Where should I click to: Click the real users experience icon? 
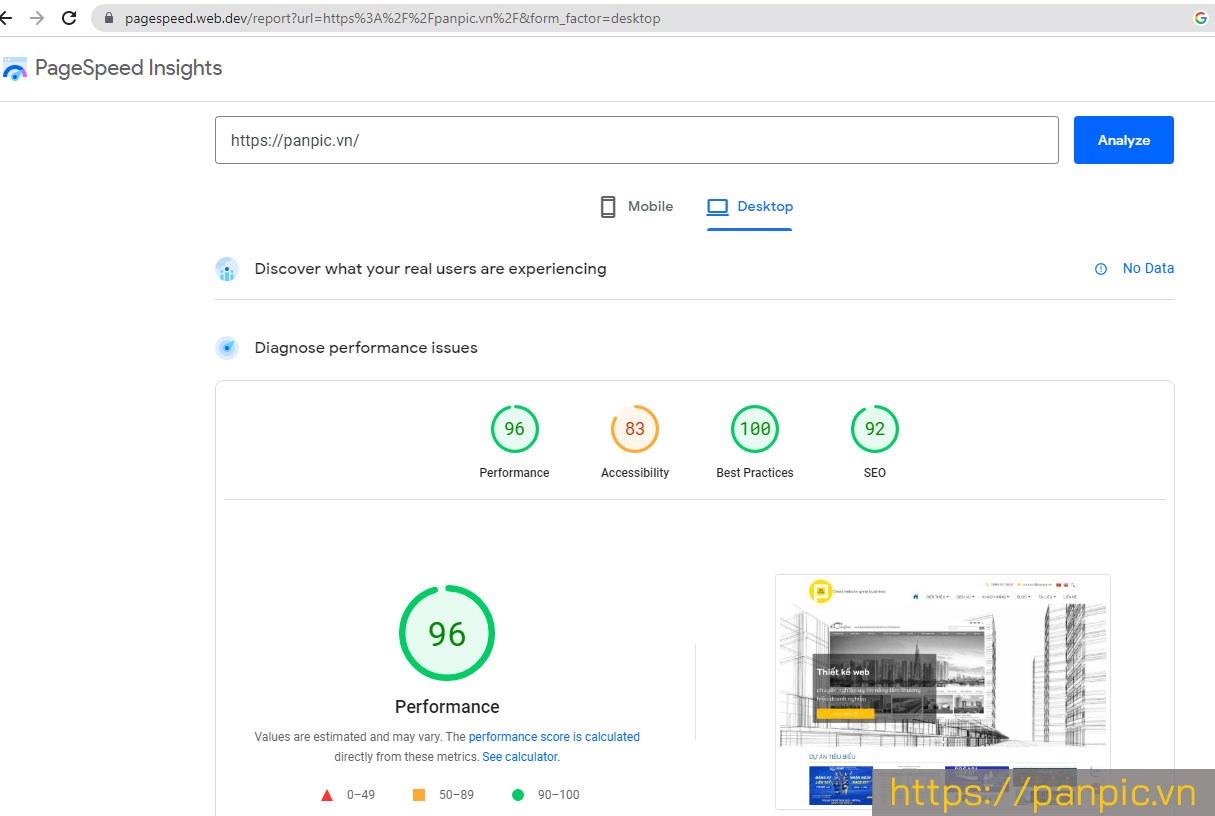click(227, 269)
